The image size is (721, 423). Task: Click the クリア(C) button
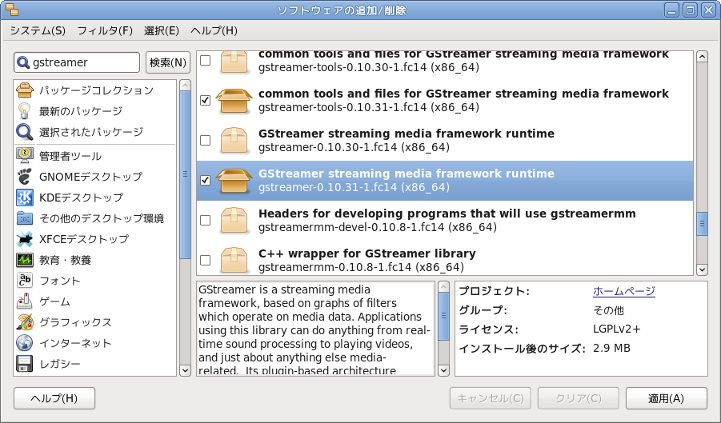tap(578, 398)
